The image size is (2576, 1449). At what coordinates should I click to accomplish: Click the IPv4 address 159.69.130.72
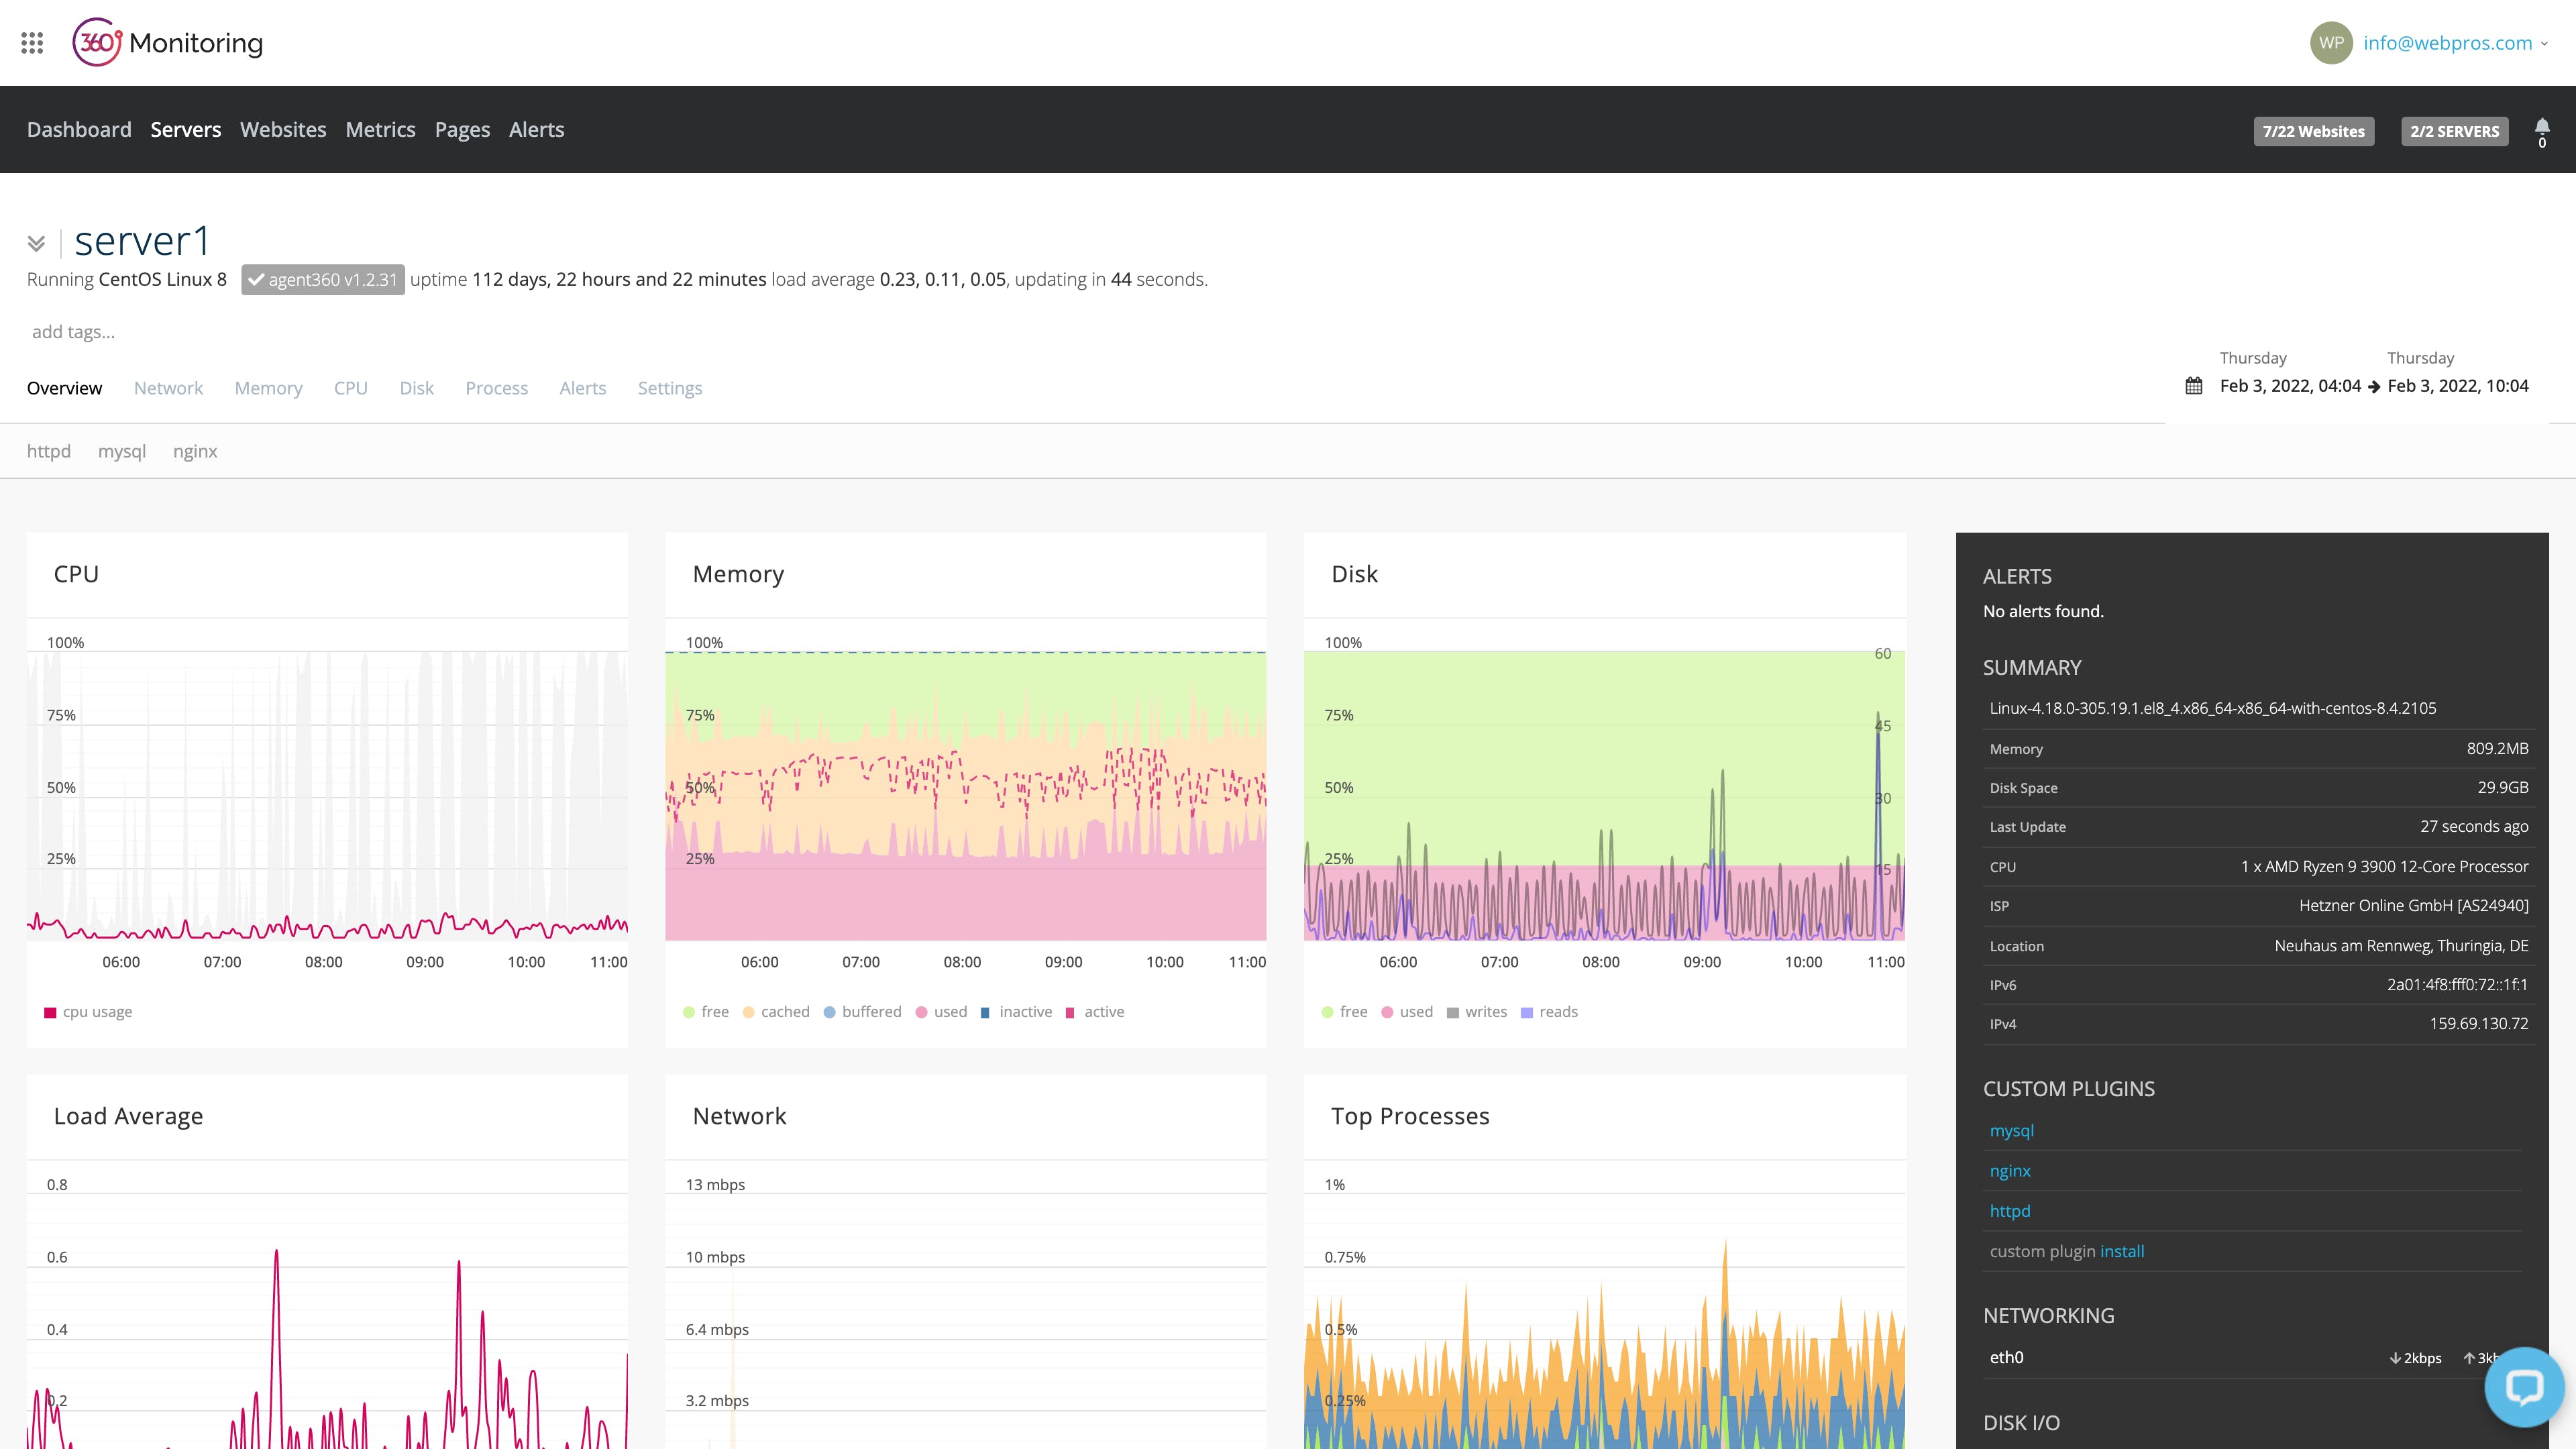(x=2479, y=1024)
